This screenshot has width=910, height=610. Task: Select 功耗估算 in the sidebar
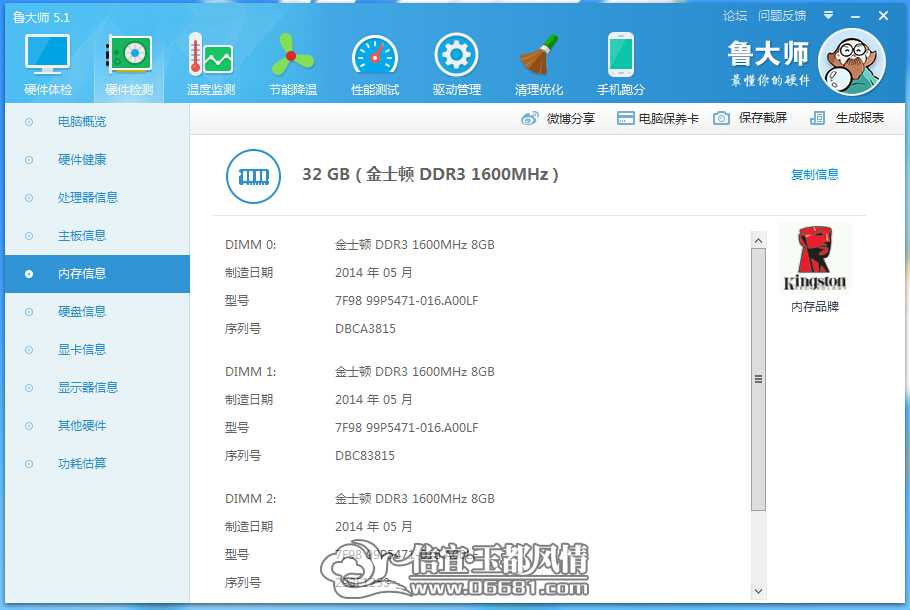[98, 464]
